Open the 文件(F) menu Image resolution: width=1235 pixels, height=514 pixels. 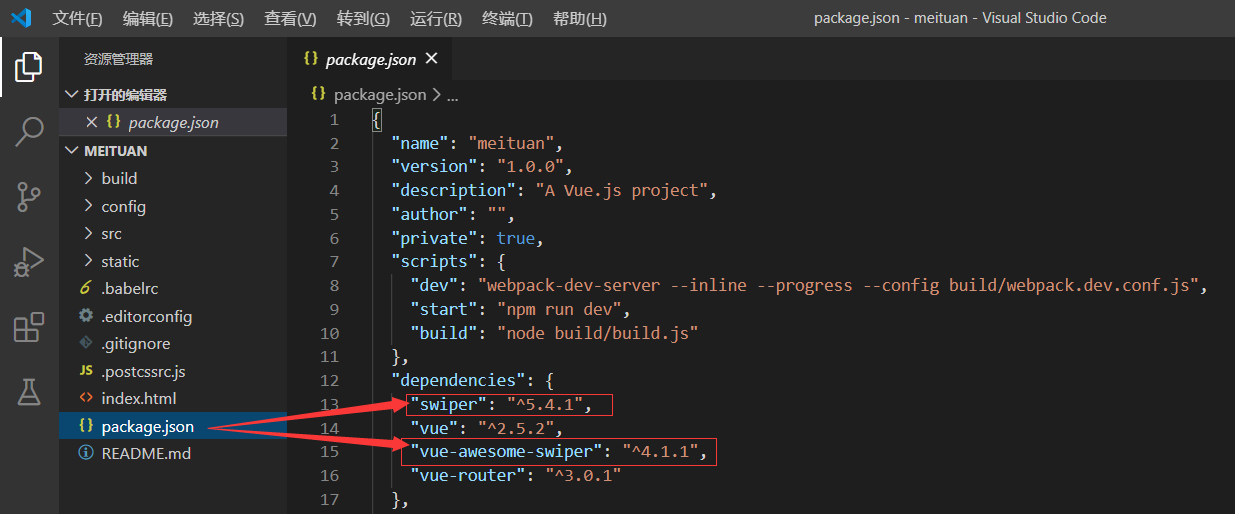(x=77, y=19)
